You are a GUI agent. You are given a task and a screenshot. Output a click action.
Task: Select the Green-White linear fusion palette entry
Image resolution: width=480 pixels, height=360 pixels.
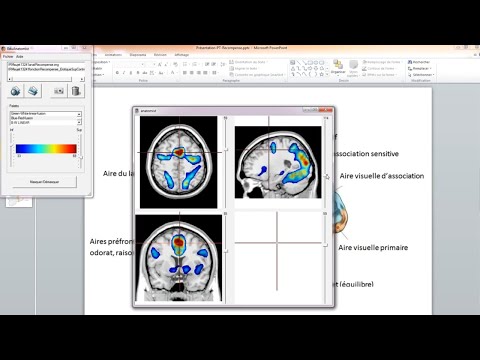pos(44,114)
